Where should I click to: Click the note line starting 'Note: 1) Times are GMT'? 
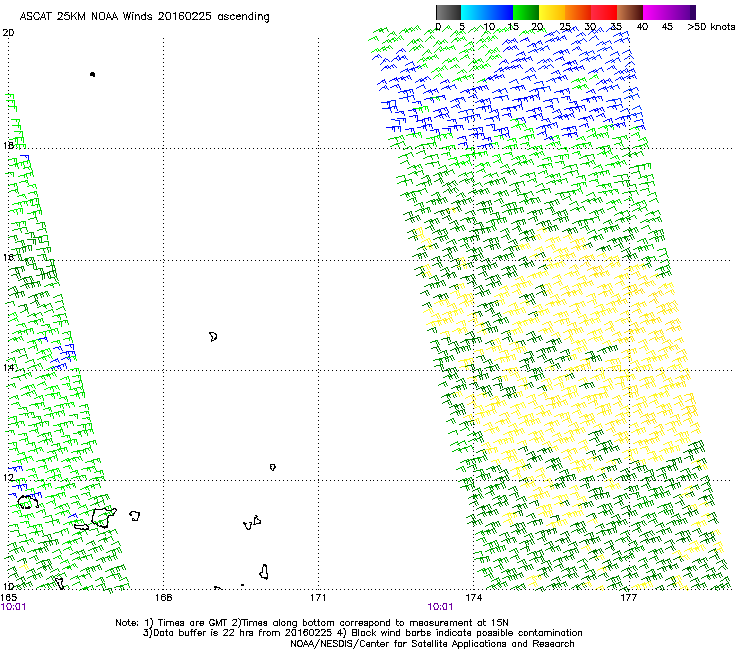pos(312,623)
